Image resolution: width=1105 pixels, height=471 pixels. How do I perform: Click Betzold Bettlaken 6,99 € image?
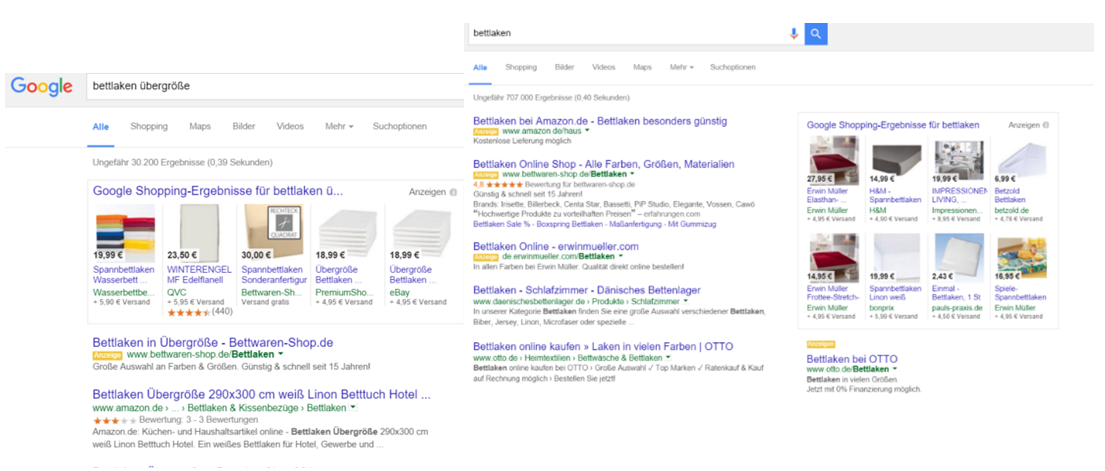pyautogui.click(x=1020, y=161)
